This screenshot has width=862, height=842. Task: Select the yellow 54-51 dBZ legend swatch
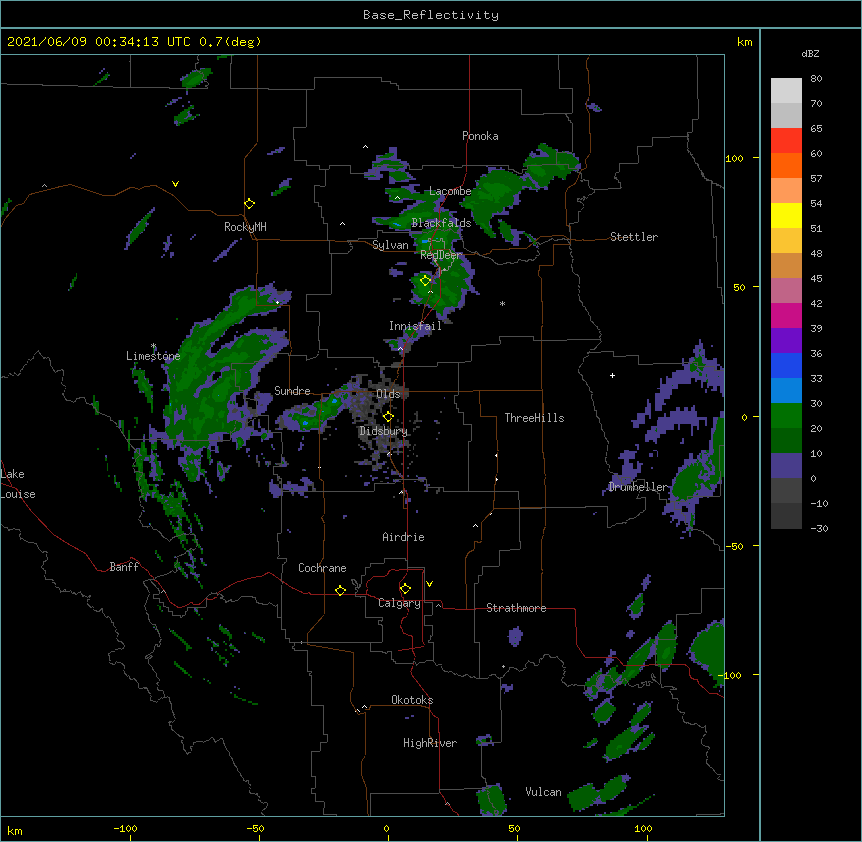(x=786, y=216)
